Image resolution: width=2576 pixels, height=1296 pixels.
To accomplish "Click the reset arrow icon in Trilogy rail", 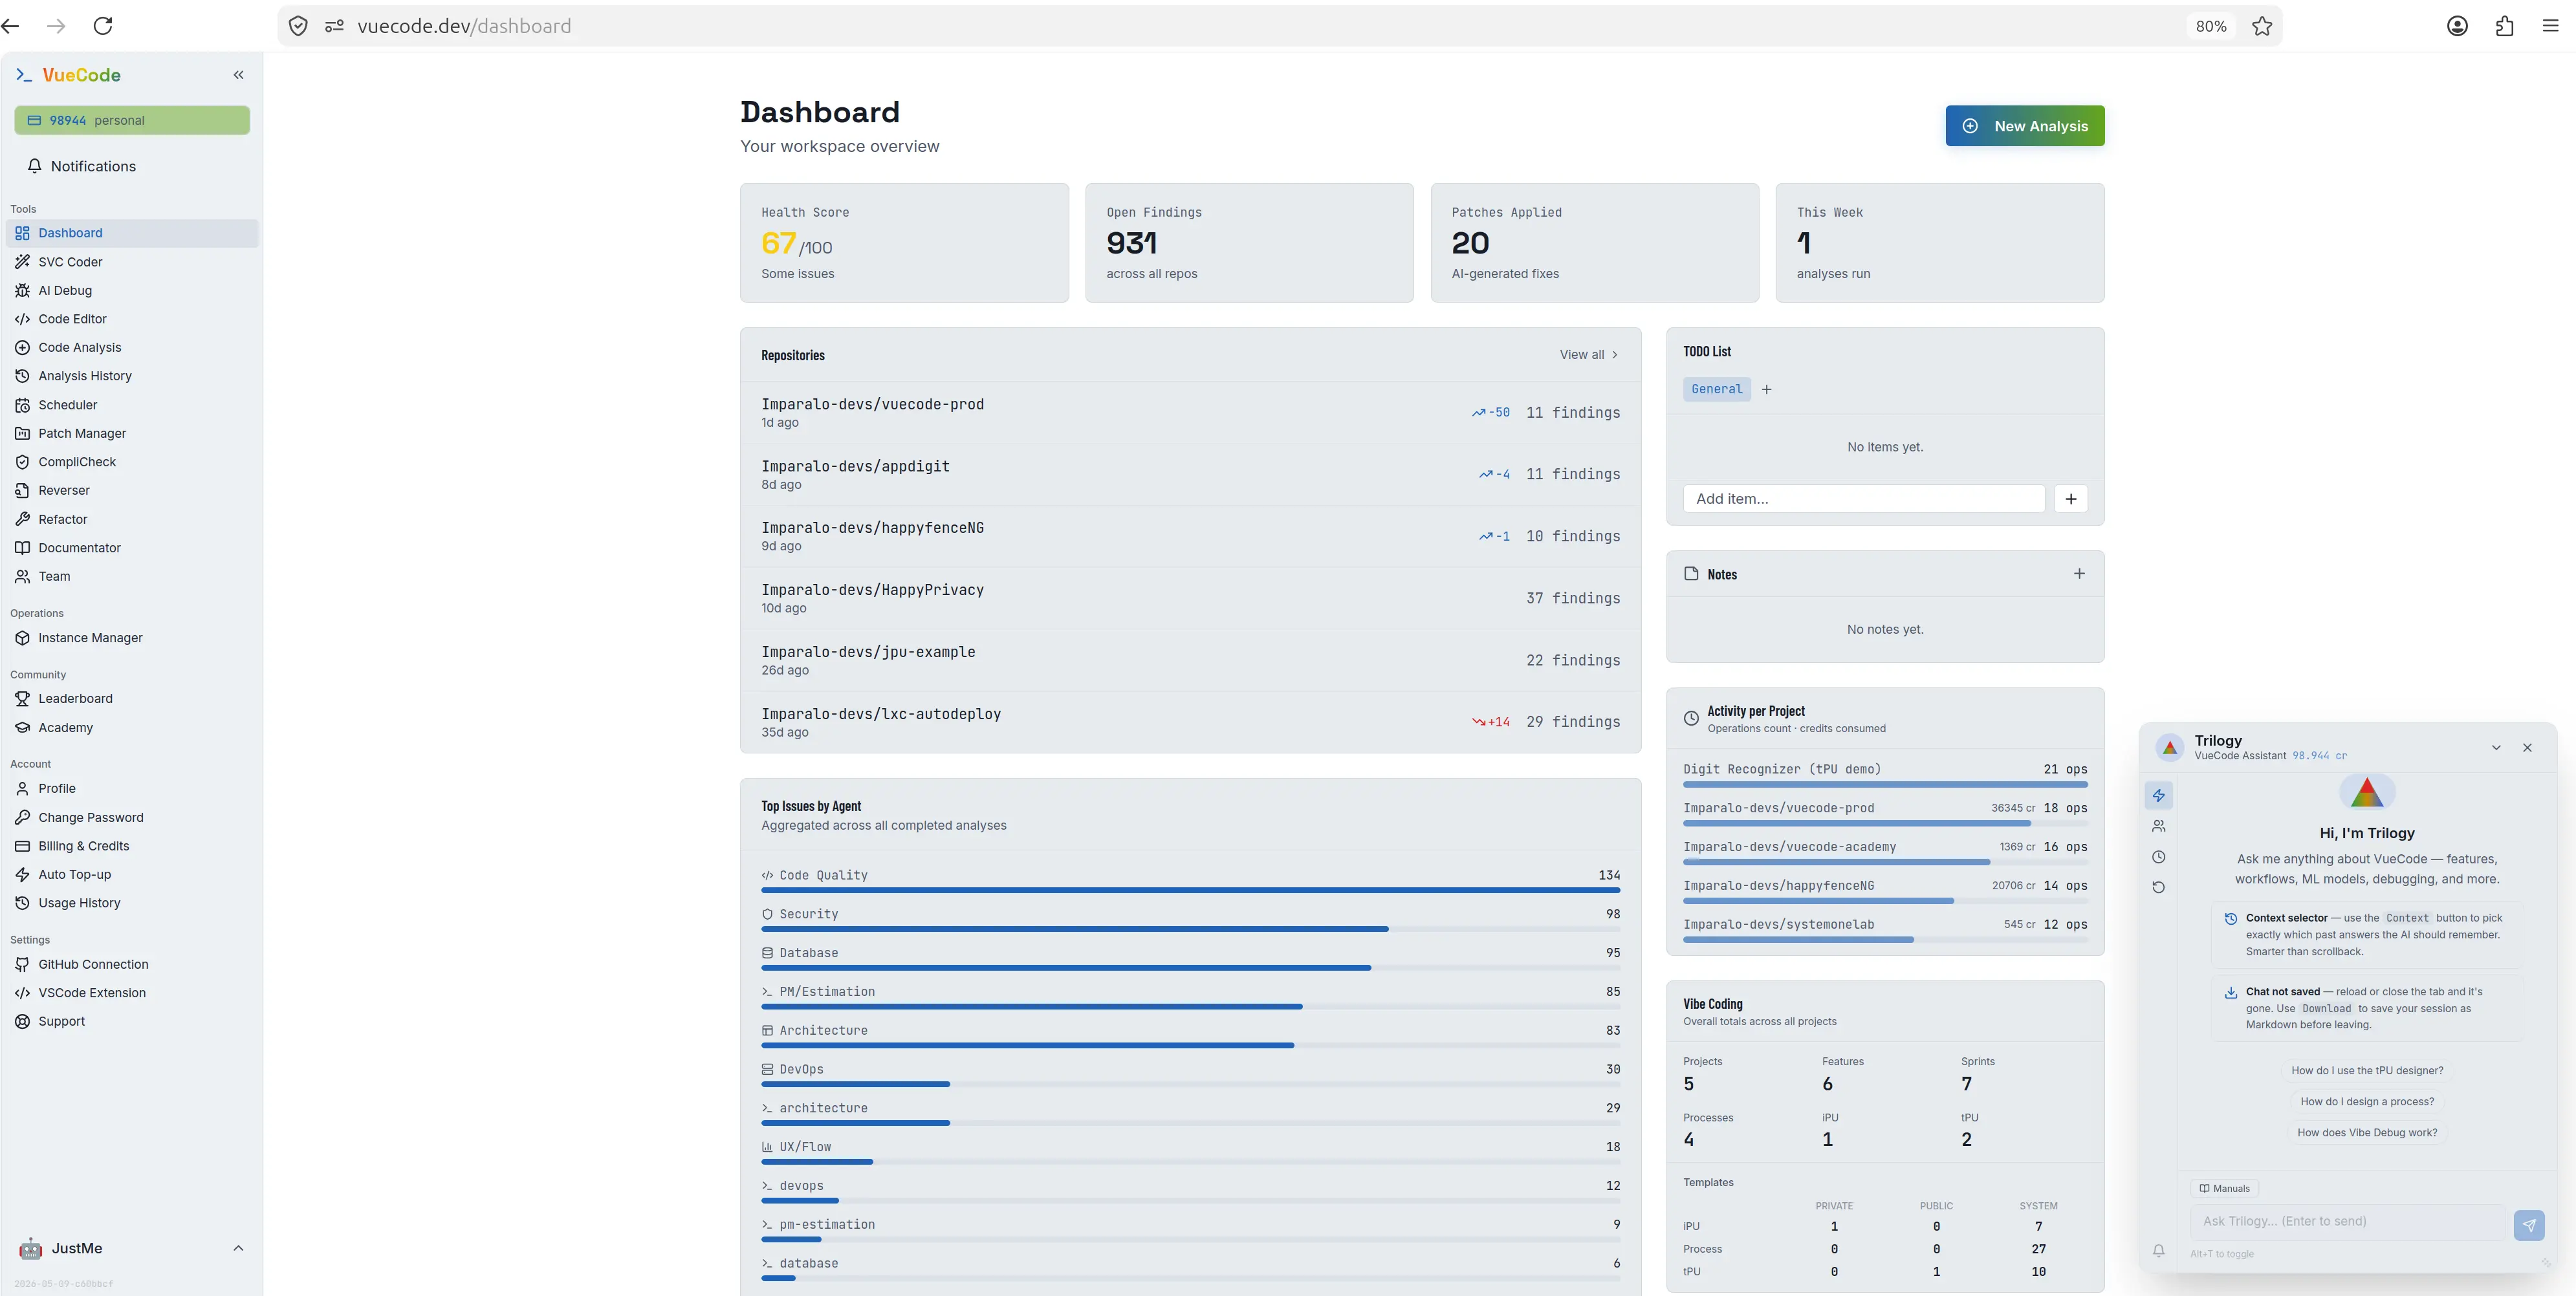I will 2159,887.
